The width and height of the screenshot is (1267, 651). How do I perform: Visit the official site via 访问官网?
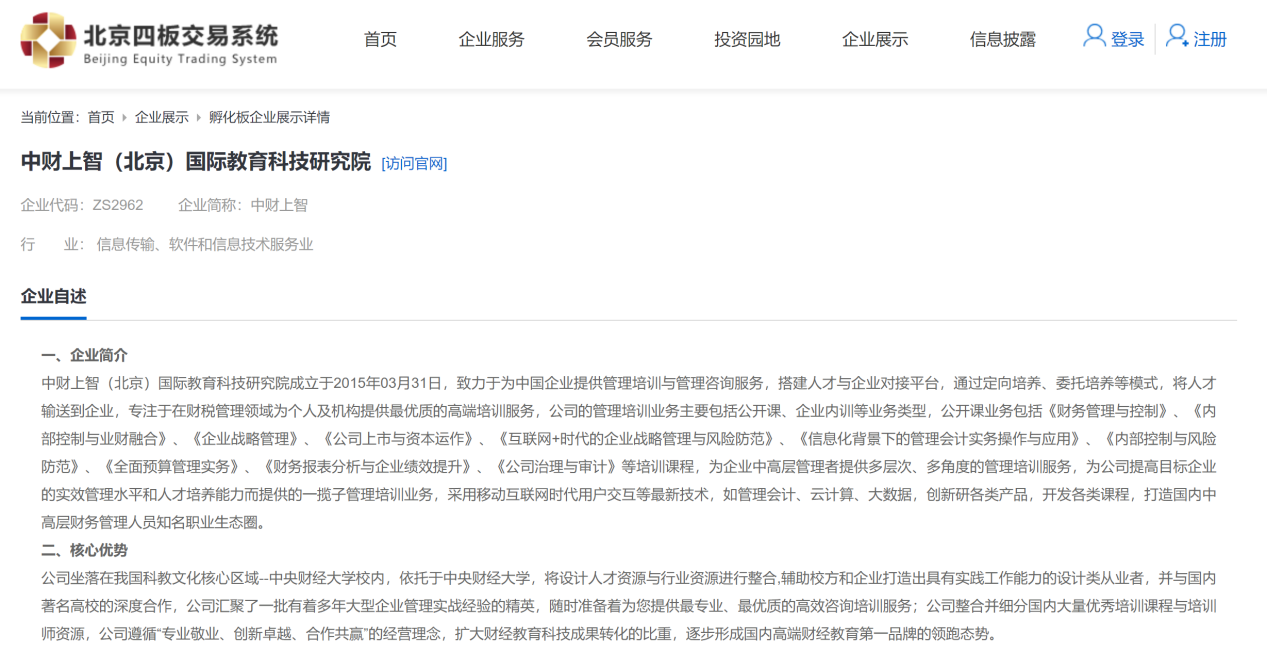pyautogui.click(x=414, y=163)
